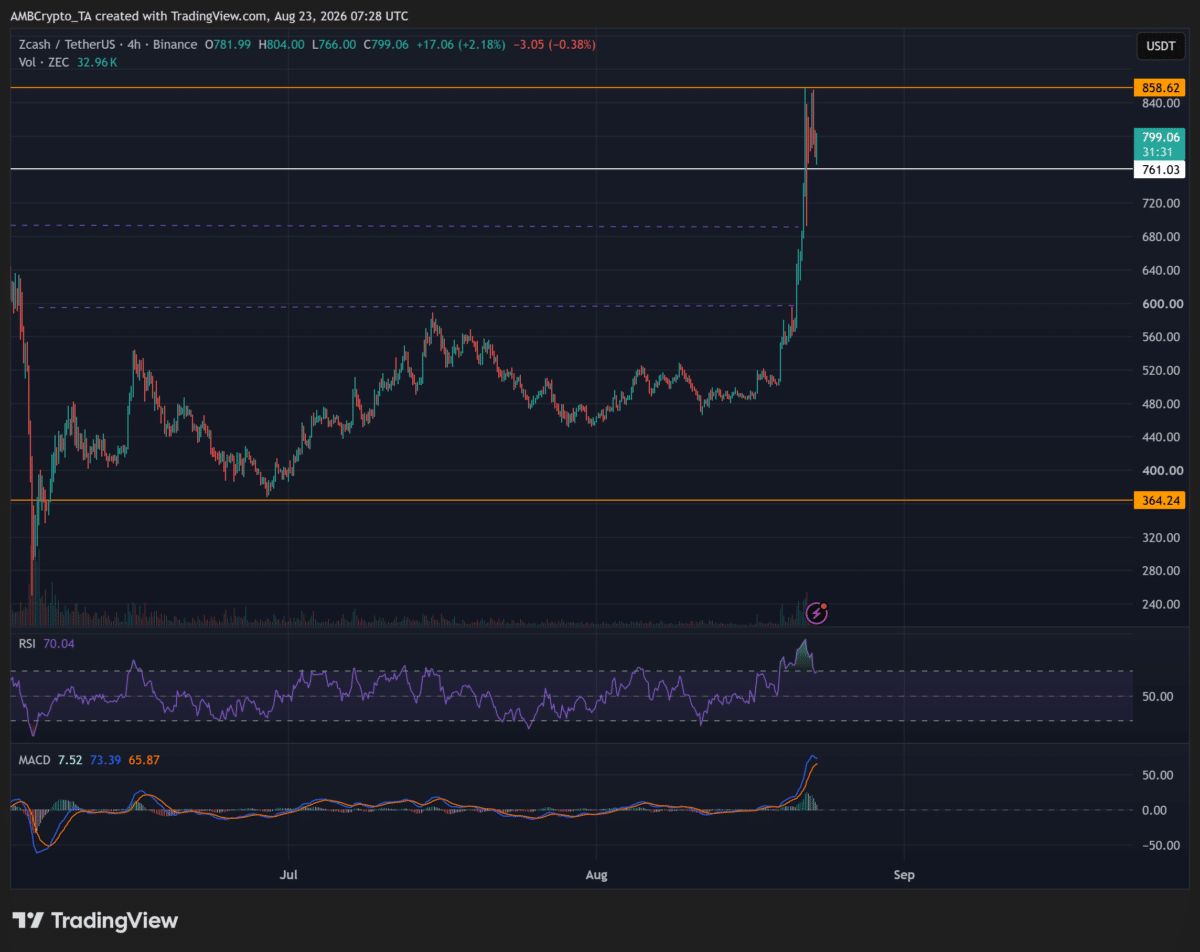This screenshot has width=1200, height=952.
Task: Click the red −3.05 (−0.38%) change text
Action: [x=553, y=45]
